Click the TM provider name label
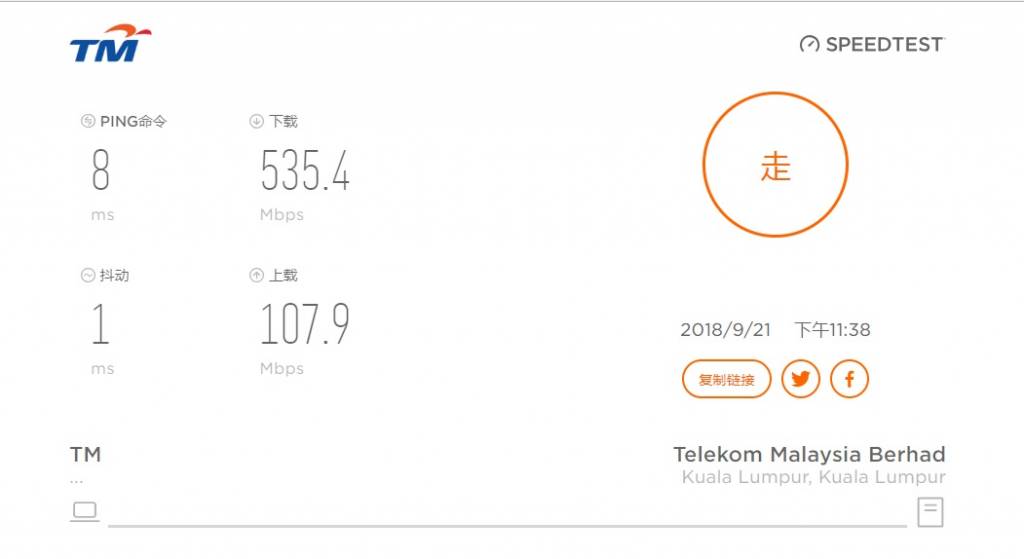This screenshot has height=559, width=1024. [86, 454]
